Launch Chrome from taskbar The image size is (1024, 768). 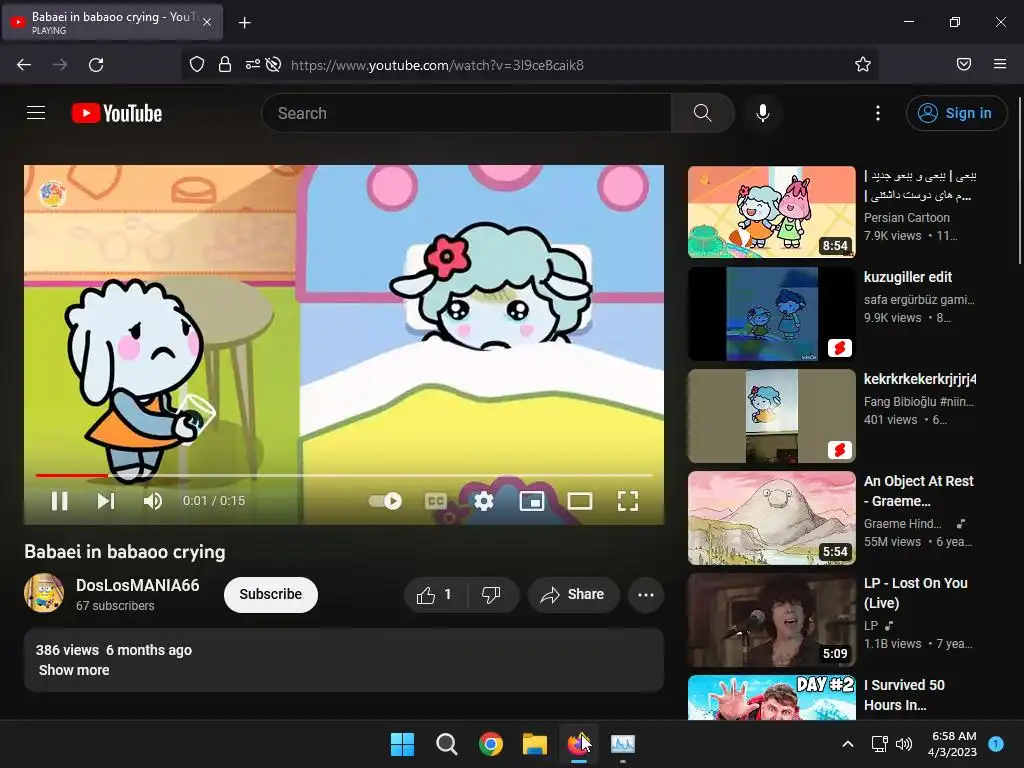pos(490,744)
